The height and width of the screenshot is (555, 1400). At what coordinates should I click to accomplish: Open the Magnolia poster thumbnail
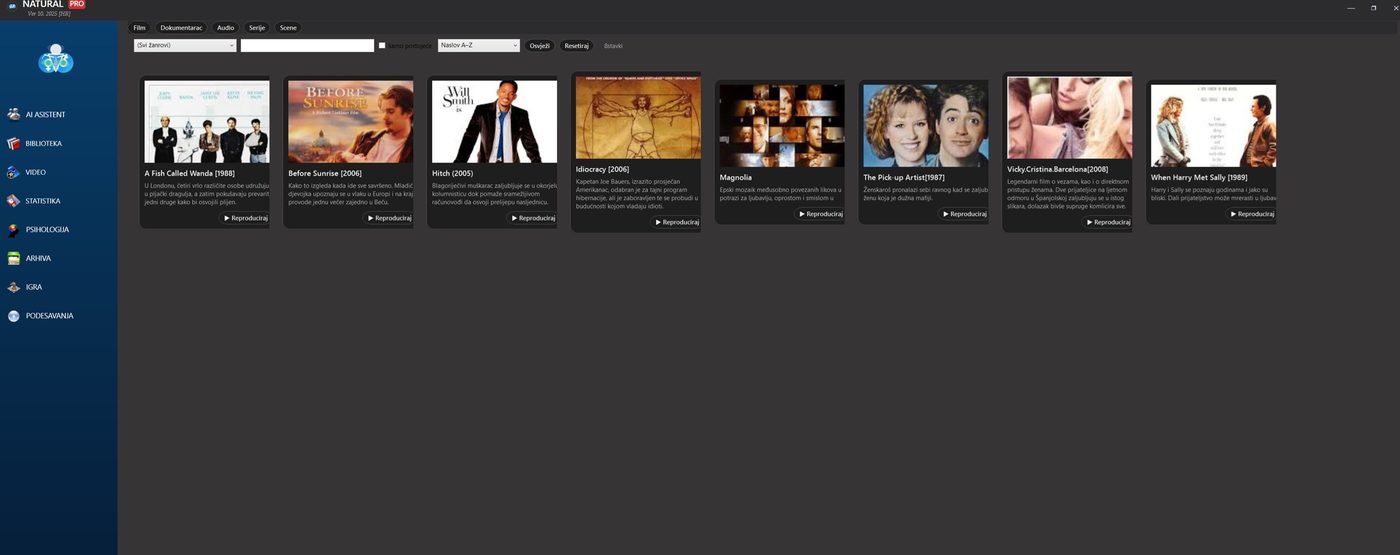click(782, 125)
